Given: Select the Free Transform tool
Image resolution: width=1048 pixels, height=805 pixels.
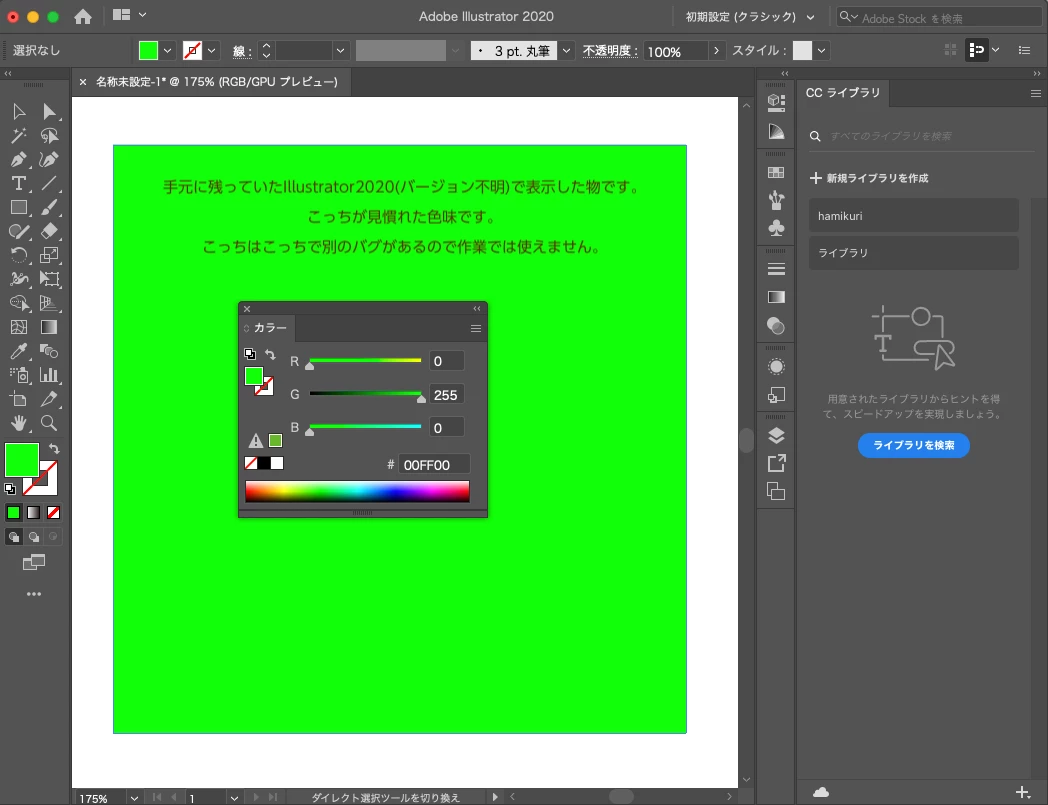Looking at the screenshot, I should pyautogui.click(x=49, y=279).
